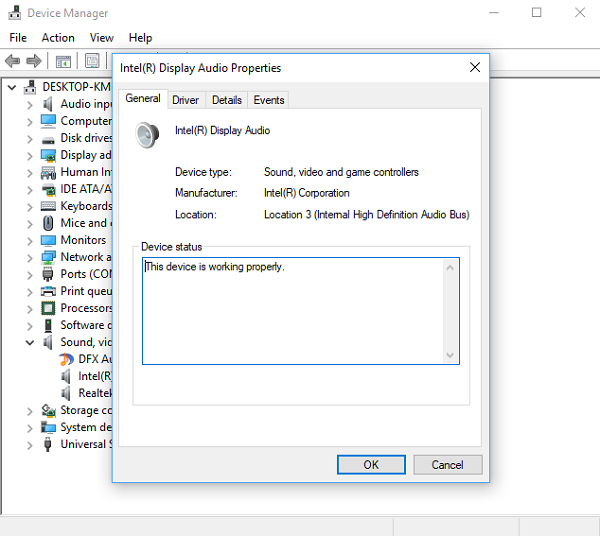Viewport: 600px width, 536px height.
Task: Click the Monitors category icon
Action: pyautogui.click(x=48, y=240)
